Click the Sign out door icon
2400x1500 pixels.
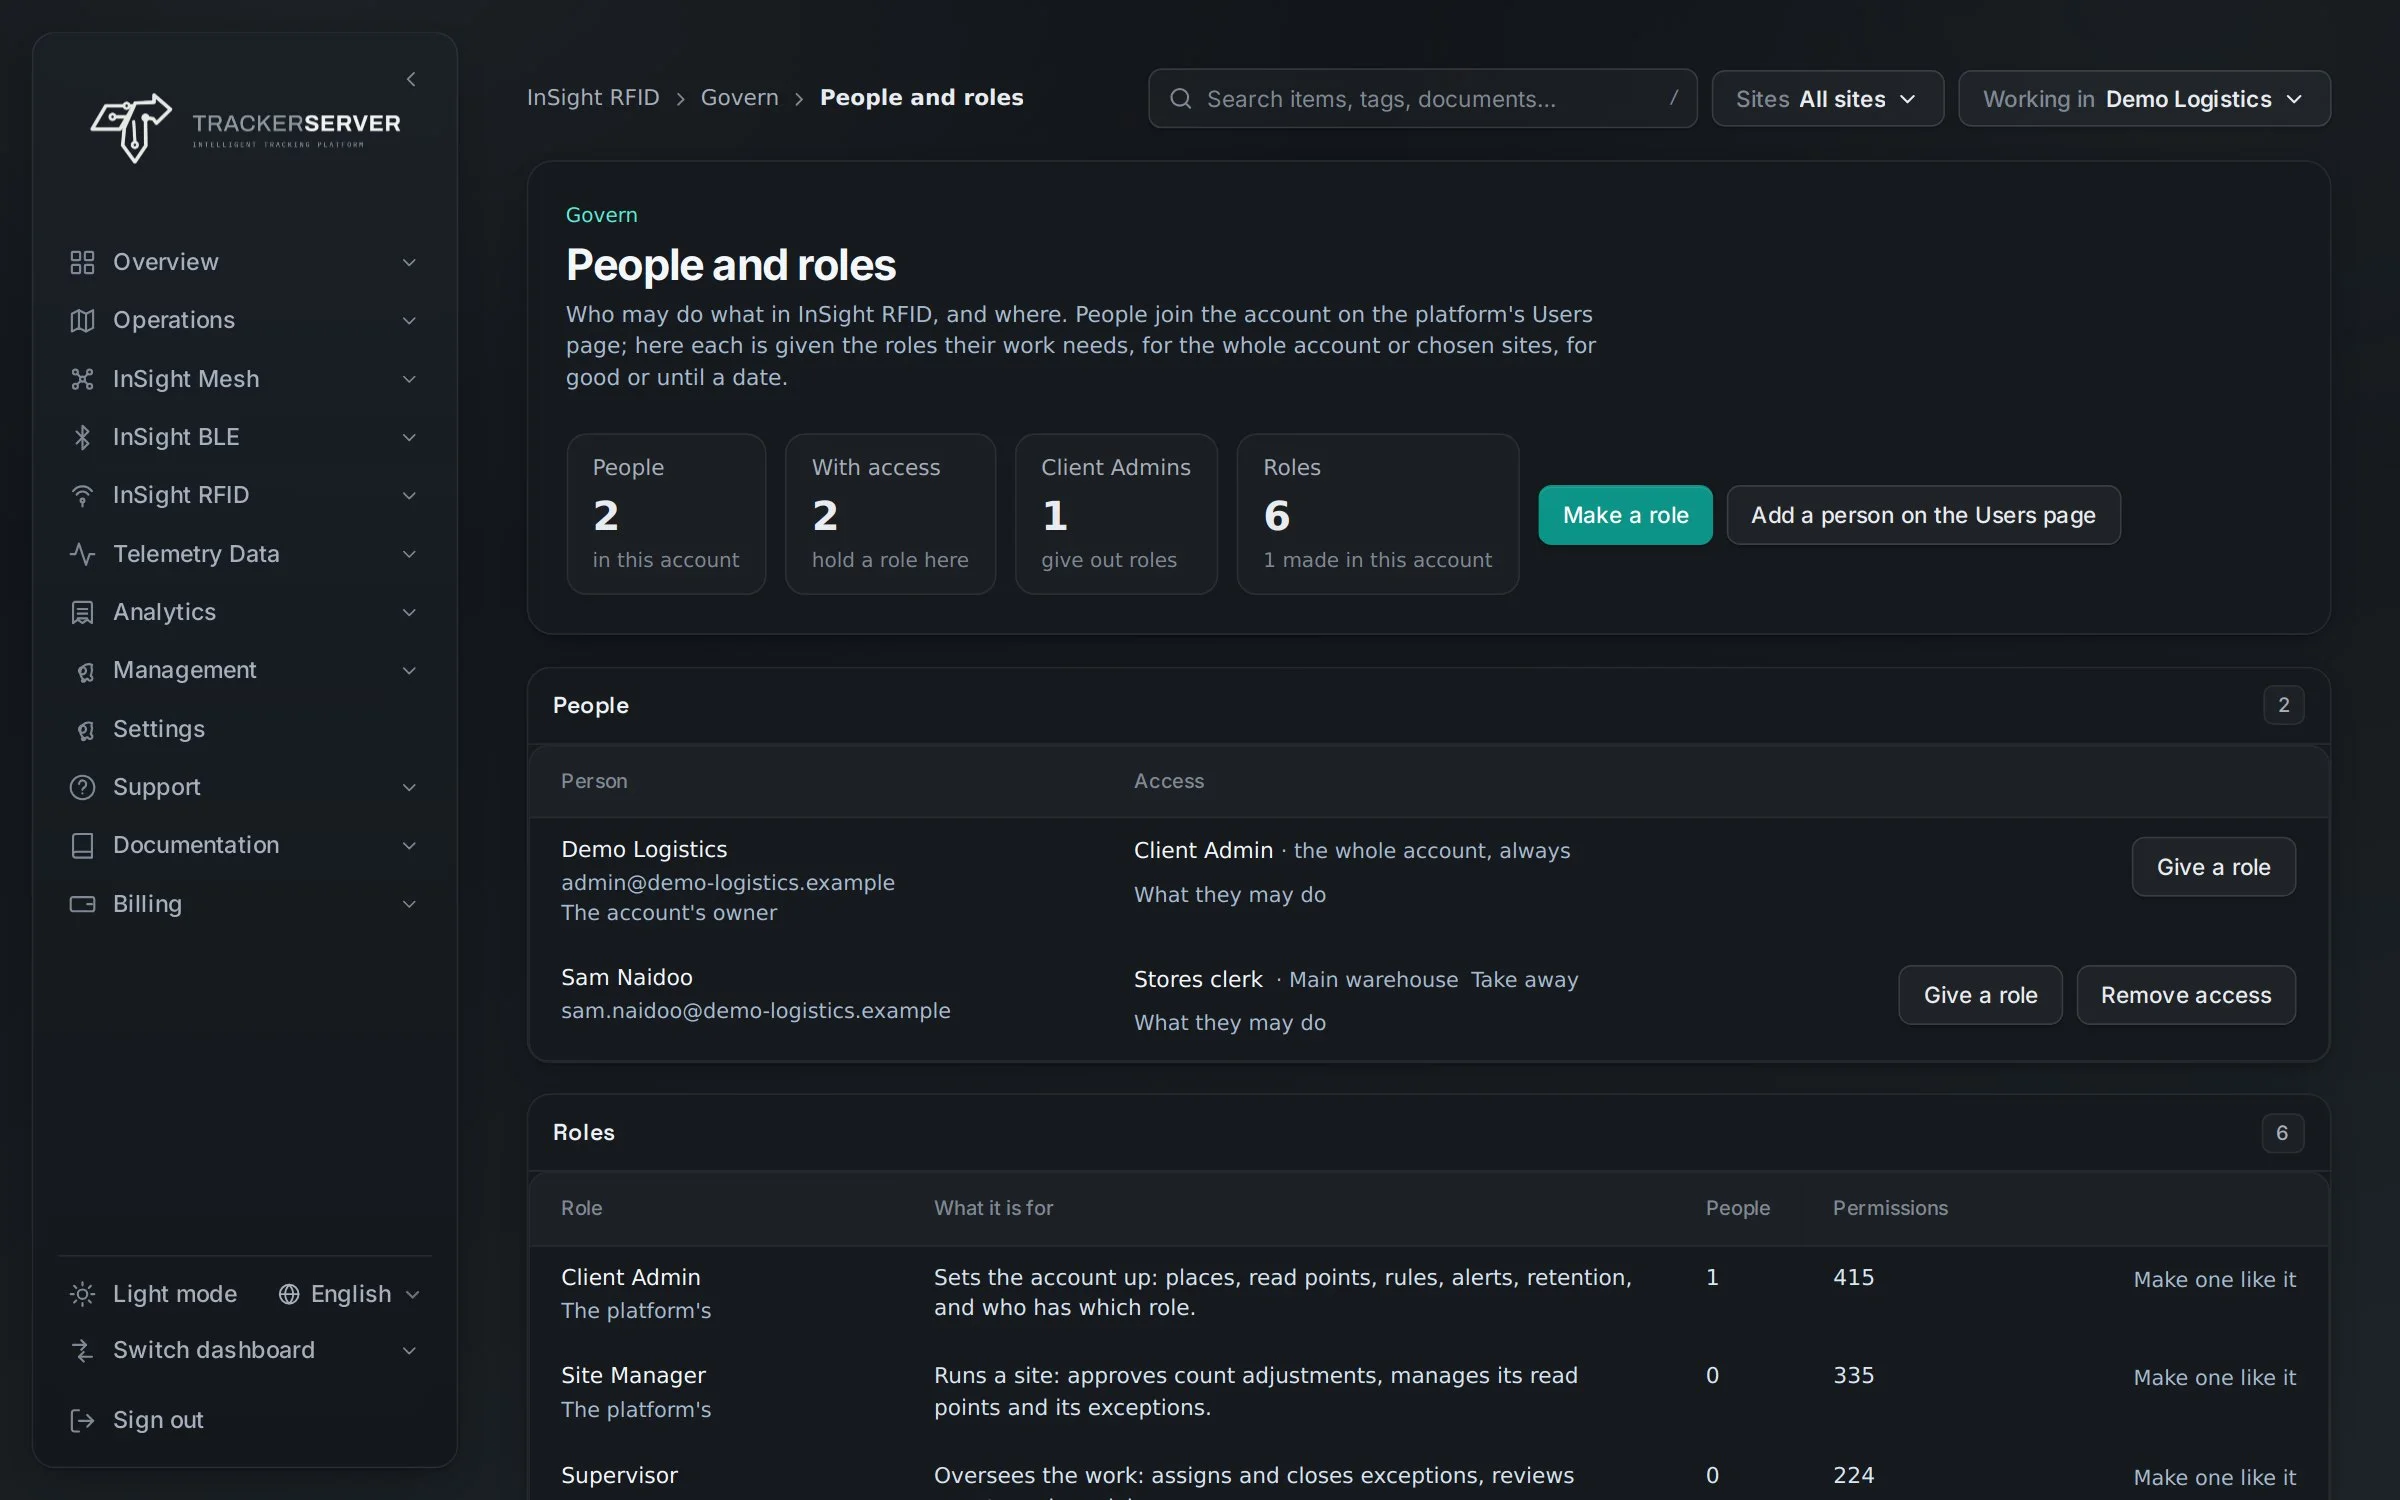pos(82,1420)
